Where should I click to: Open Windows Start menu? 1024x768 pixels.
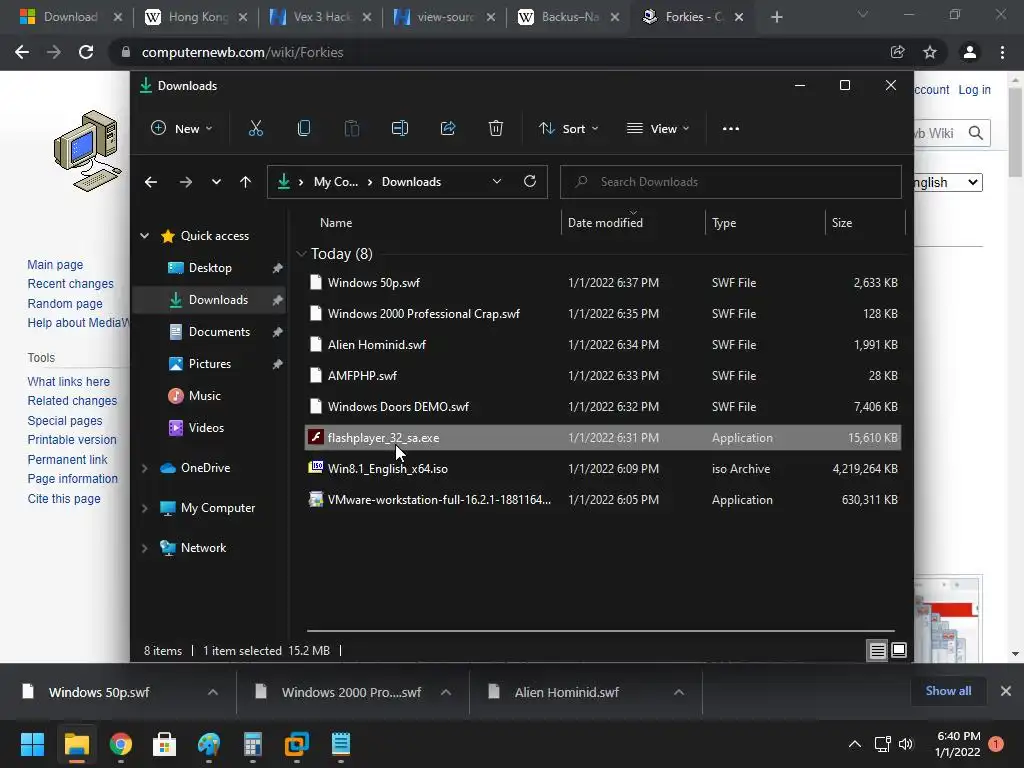point(32,744)
